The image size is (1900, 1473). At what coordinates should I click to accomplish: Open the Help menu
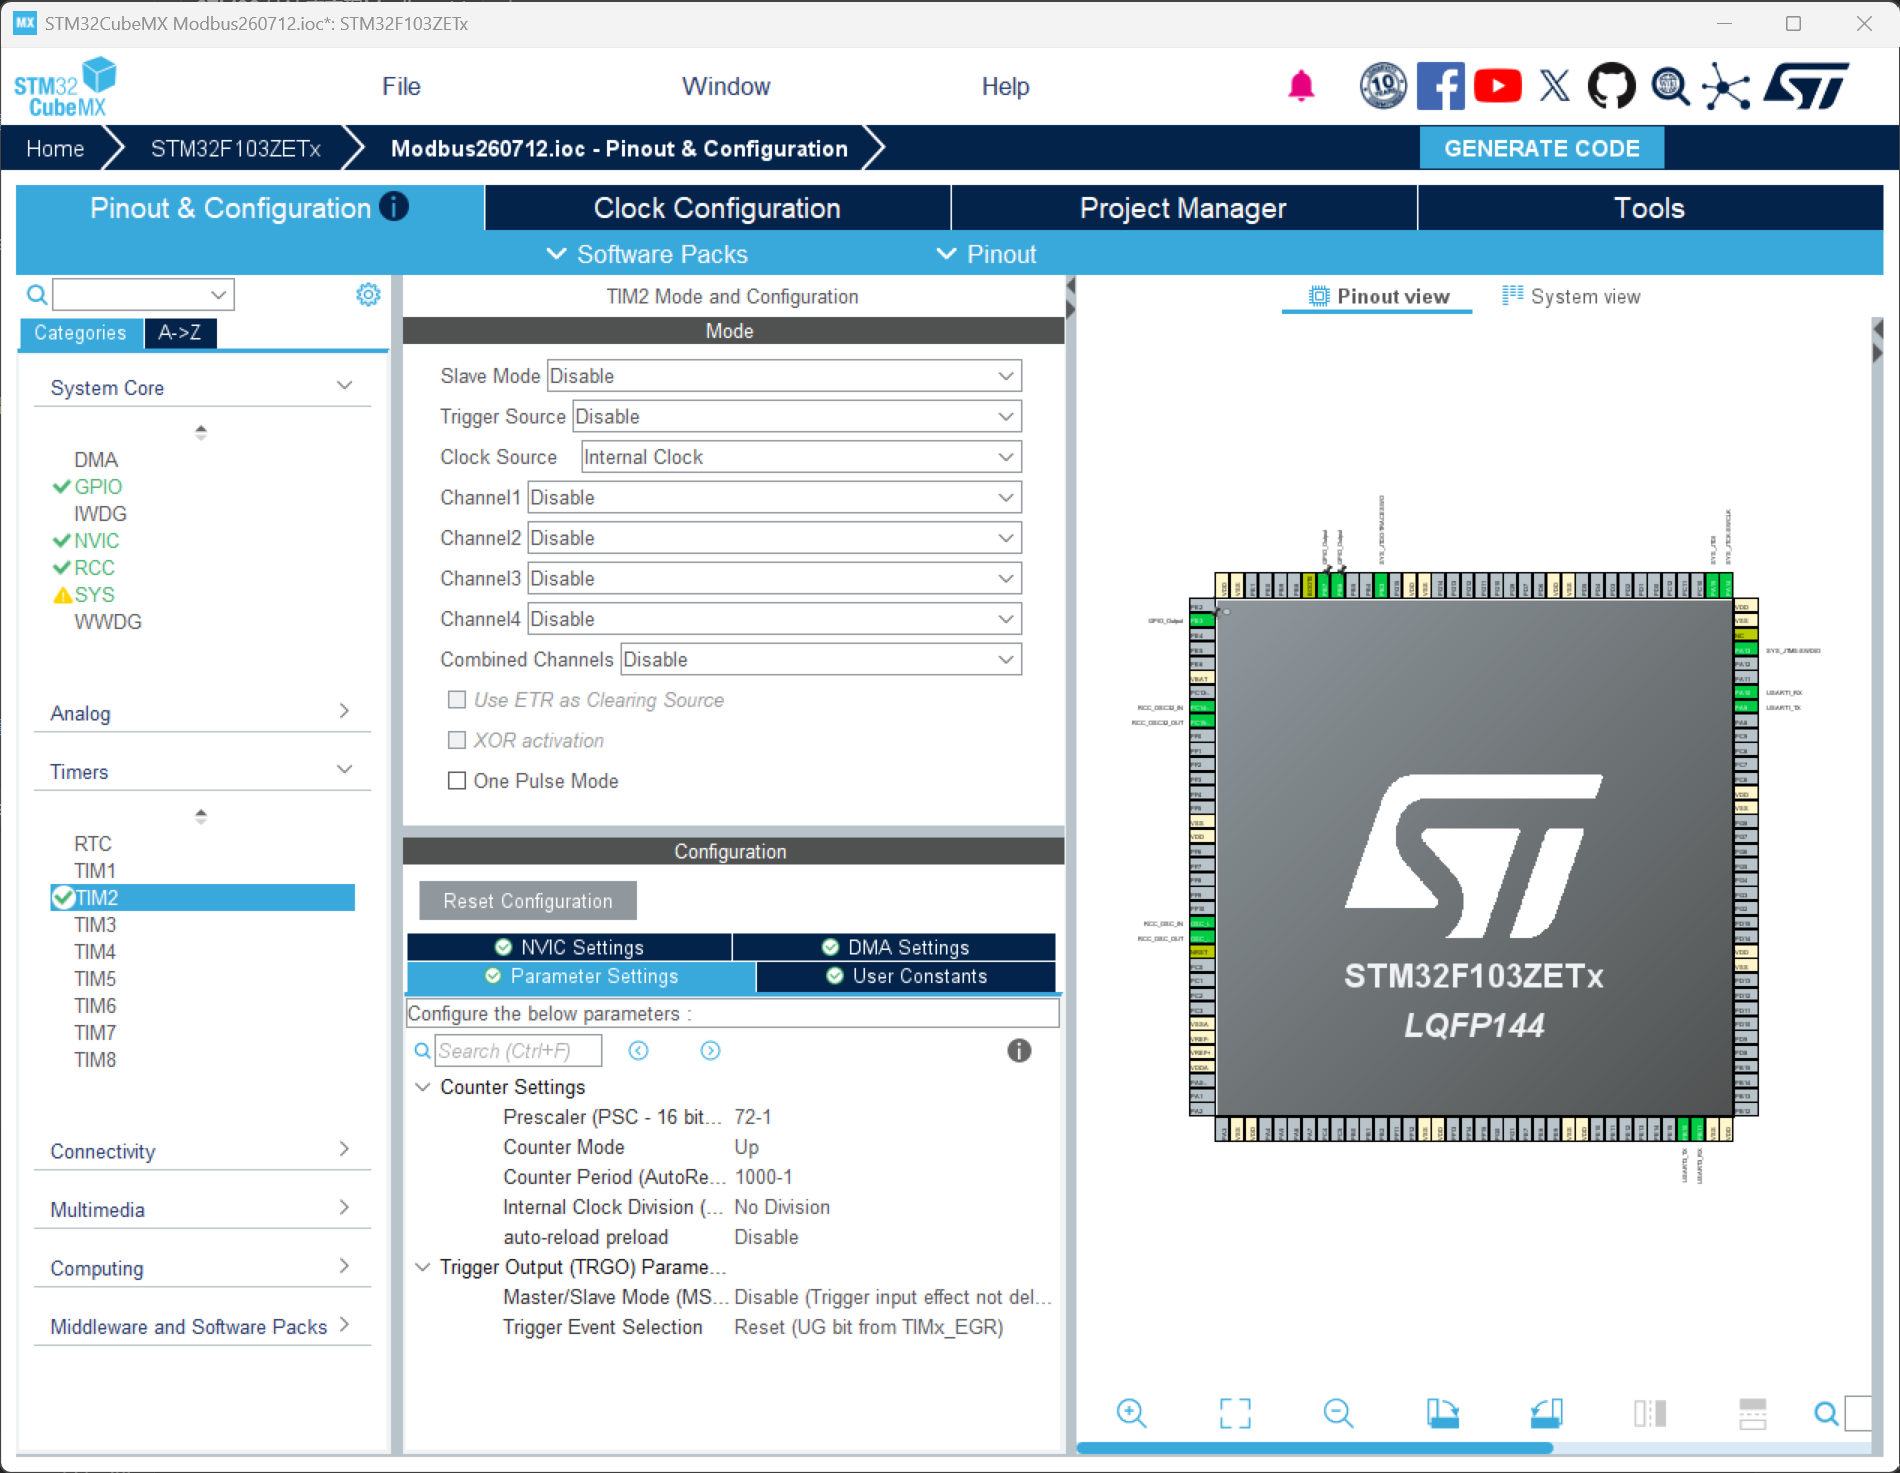pos(1005,87)
